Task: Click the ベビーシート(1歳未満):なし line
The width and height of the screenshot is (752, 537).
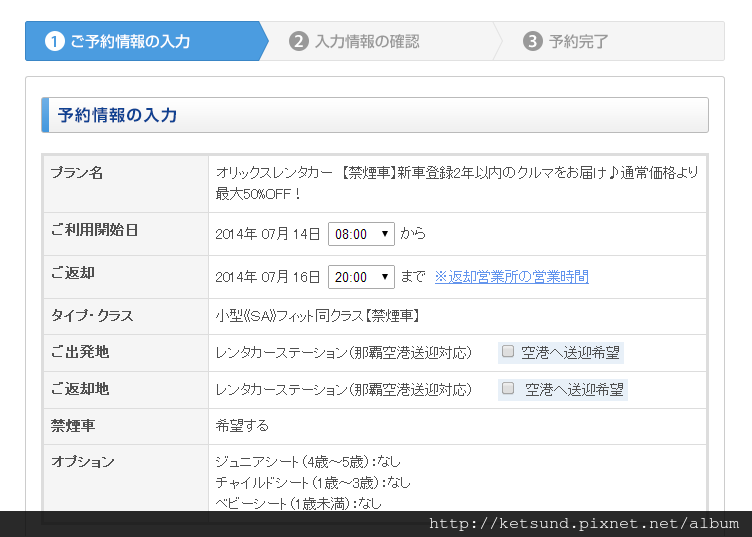Action: click(299, 503)
